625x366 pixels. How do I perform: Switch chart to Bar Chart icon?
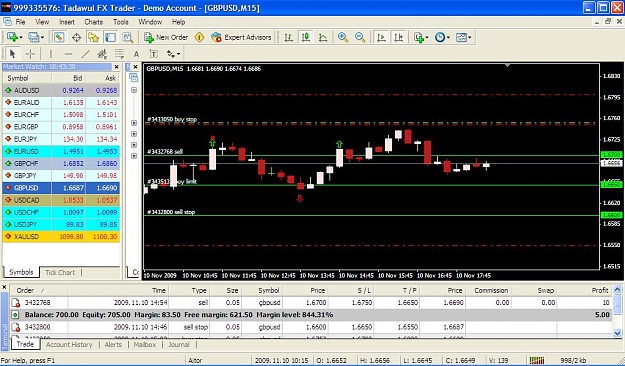coord(289,37)
